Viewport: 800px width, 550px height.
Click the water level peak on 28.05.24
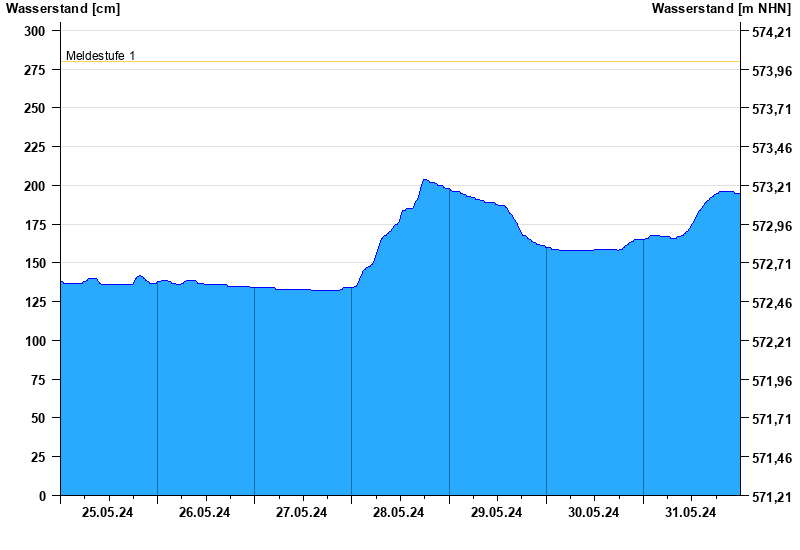[424, 180]
